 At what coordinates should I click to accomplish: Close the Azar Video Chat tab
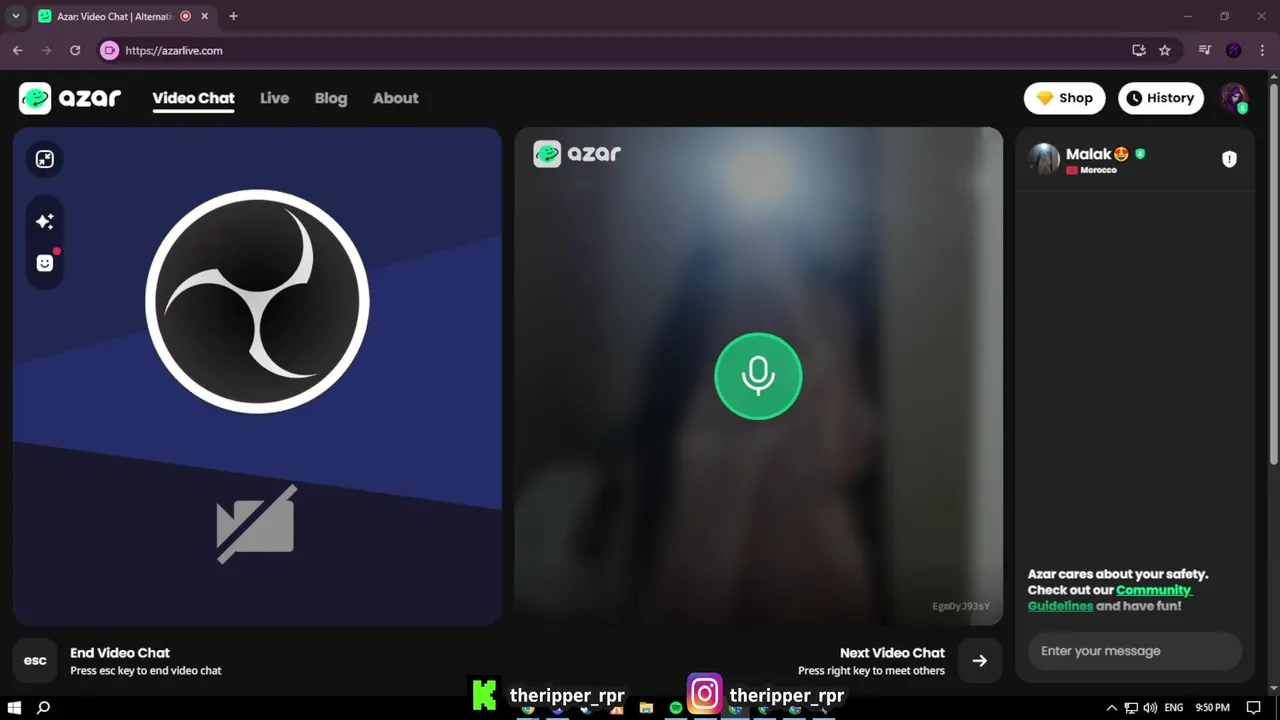(x=205, y=16)
